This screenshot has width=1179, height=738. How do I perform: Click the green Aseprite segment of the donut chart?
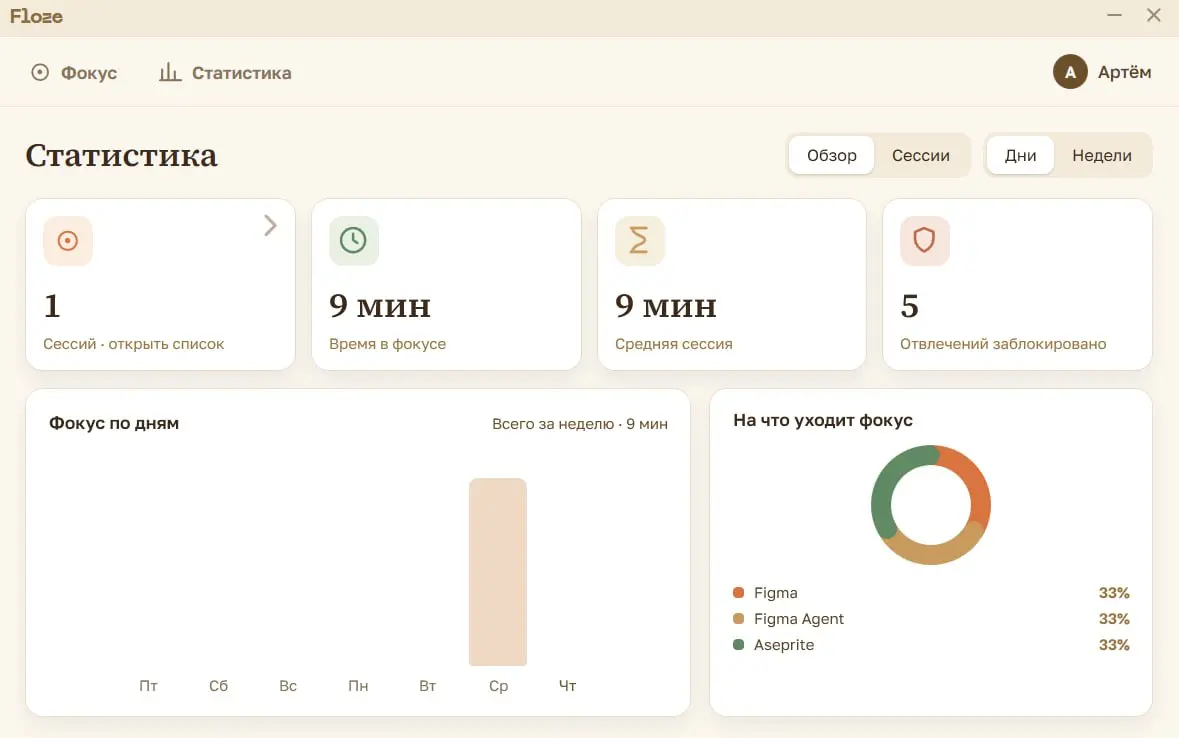click(887, 485)
